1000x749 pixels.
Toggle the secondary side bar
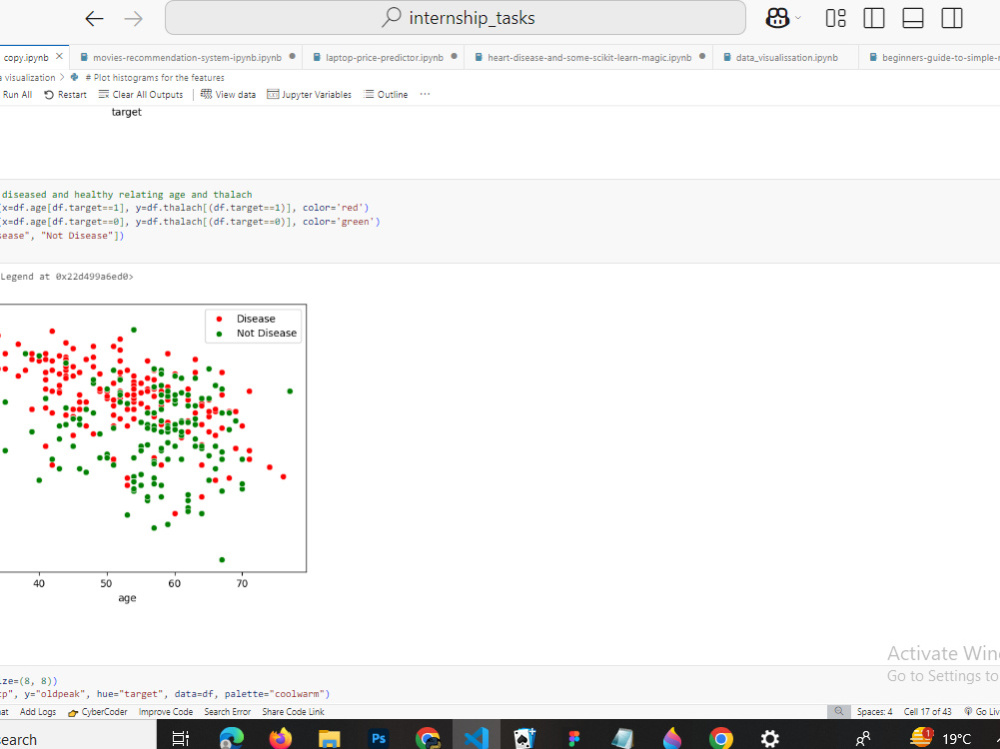click(952, 18)
